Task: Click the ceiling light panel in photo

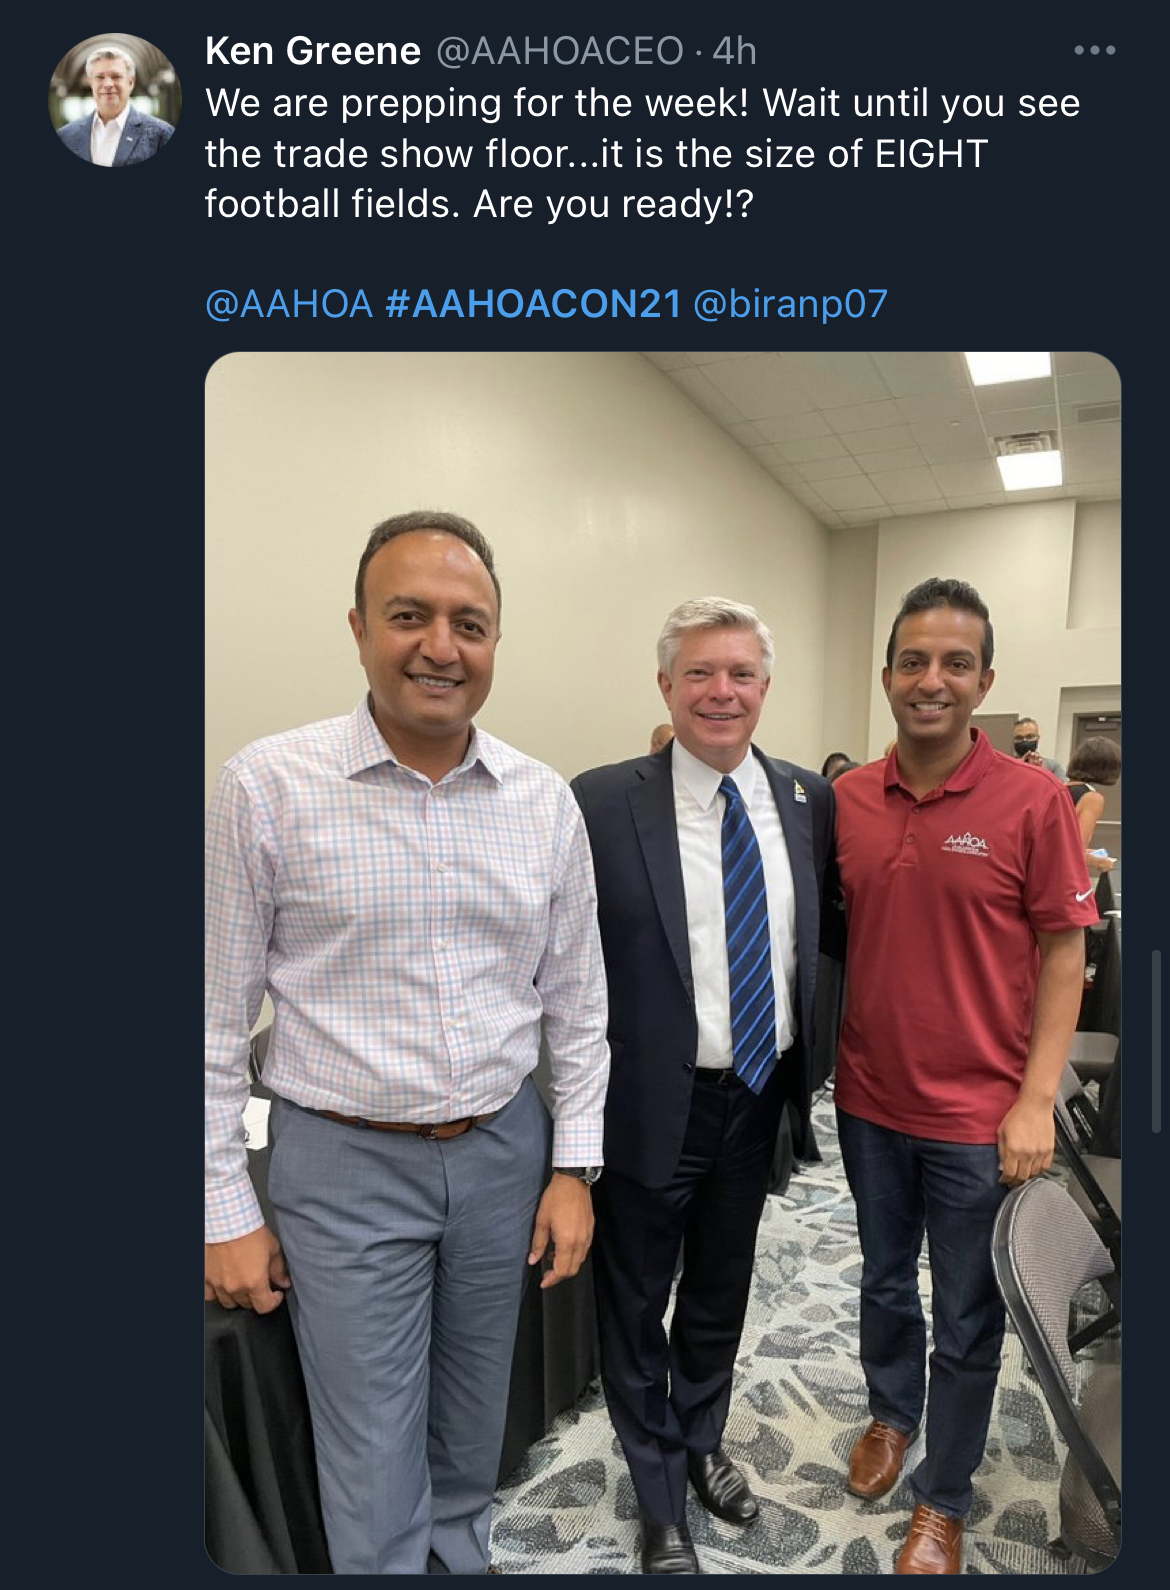Action: 1029,469
